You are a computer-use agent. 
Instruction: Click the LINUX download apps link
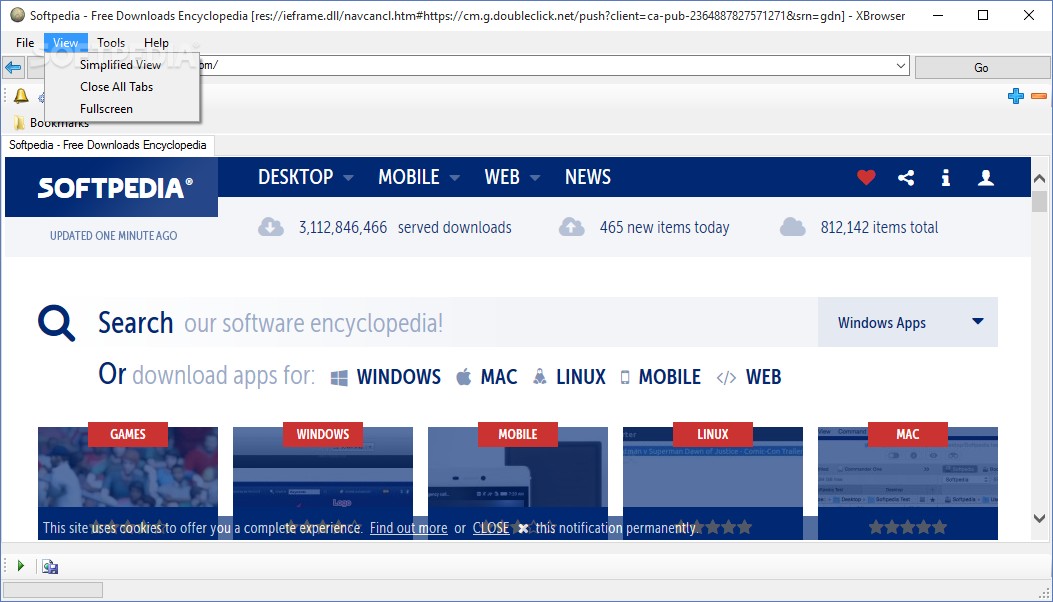tap(569, 377)
